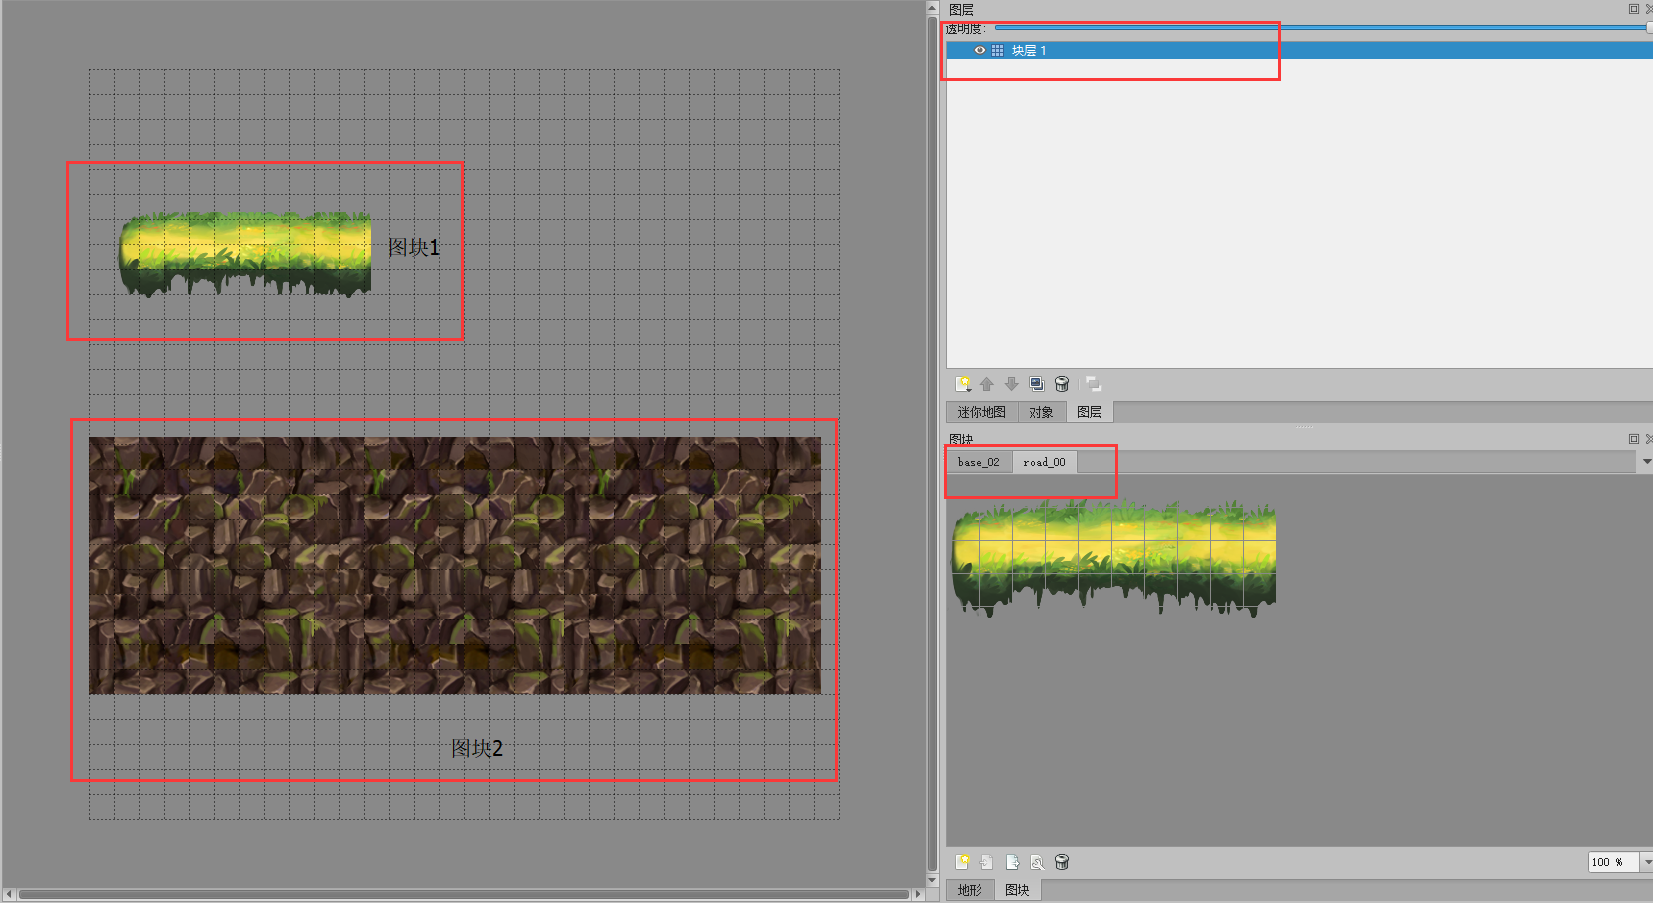
Task: Float the 图层 panel with its undock icon
Action: pos(1634,9)
